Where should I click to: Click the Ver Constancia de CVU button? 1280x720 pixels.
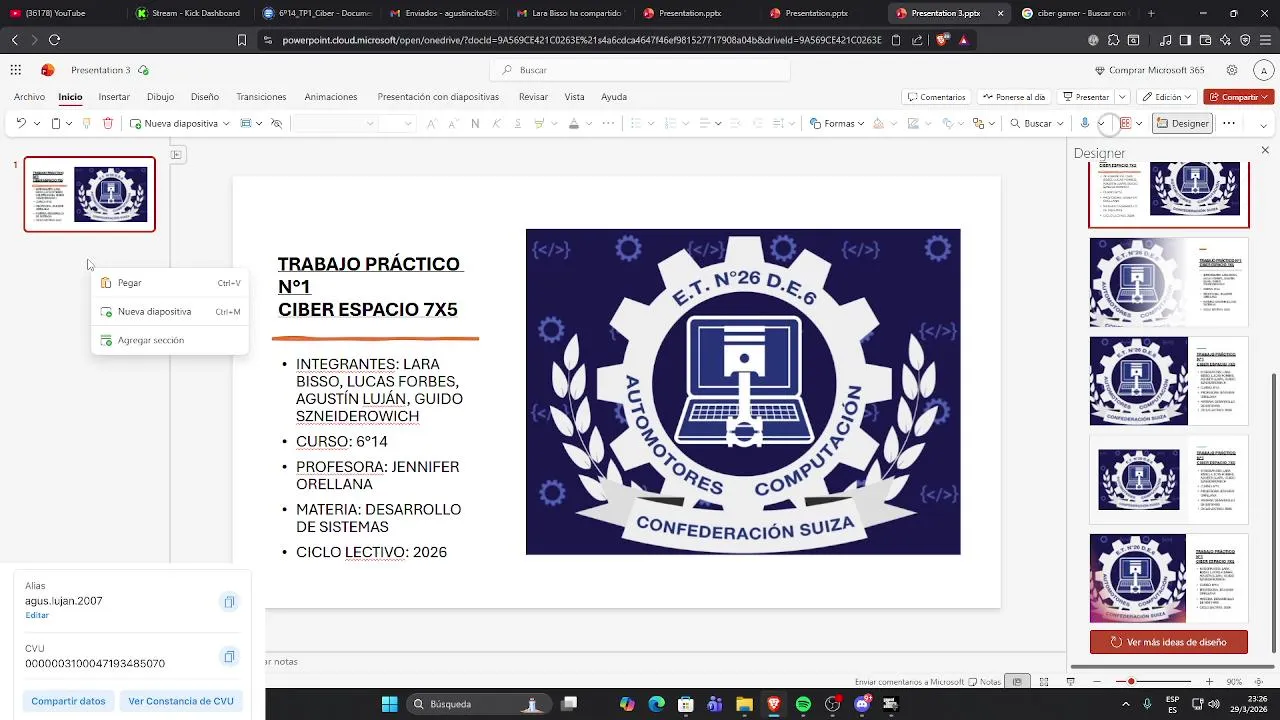click(x=181, y=701)
